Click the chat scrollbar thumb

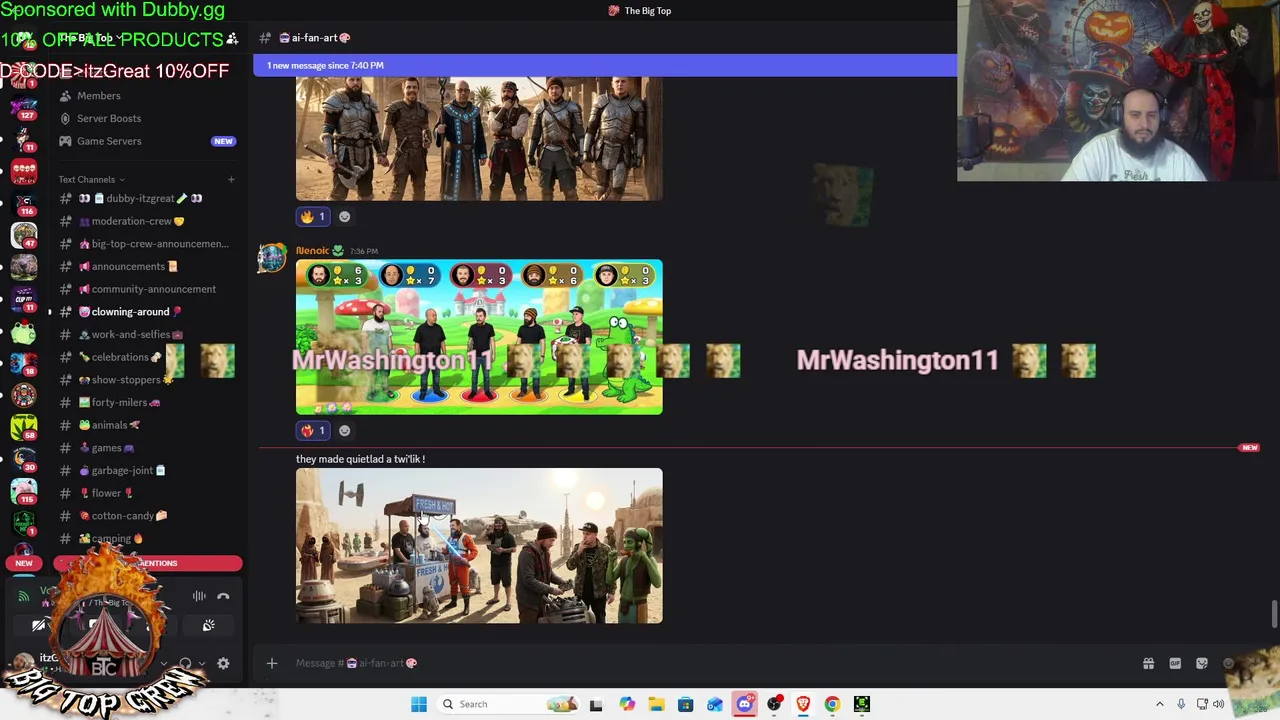(1274, 615)
